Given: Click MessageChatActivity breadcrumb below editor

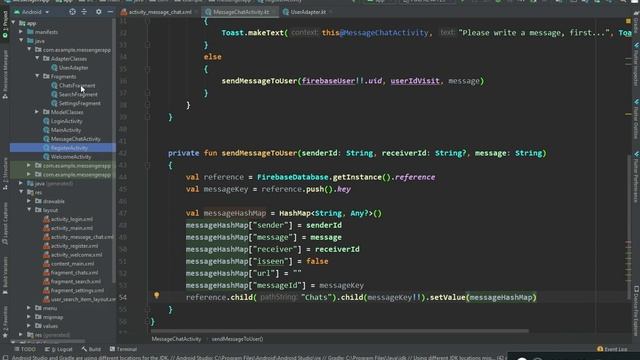Looking at the screenshot, I should 176,339.
